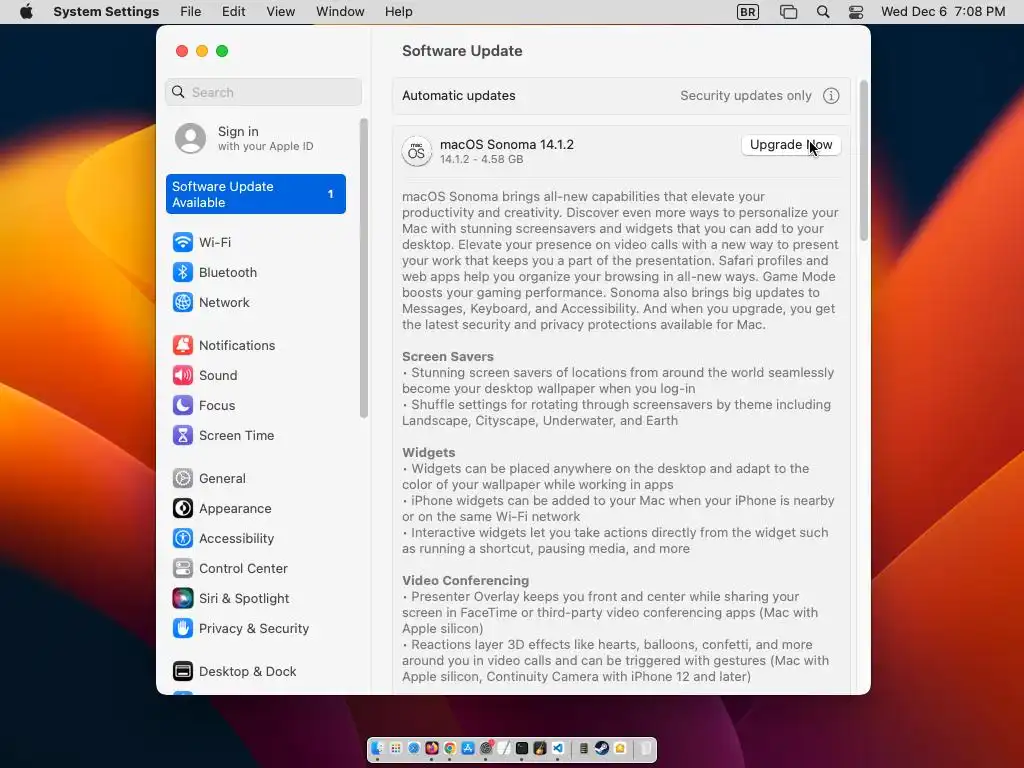Open the File menu

(191, 12)
